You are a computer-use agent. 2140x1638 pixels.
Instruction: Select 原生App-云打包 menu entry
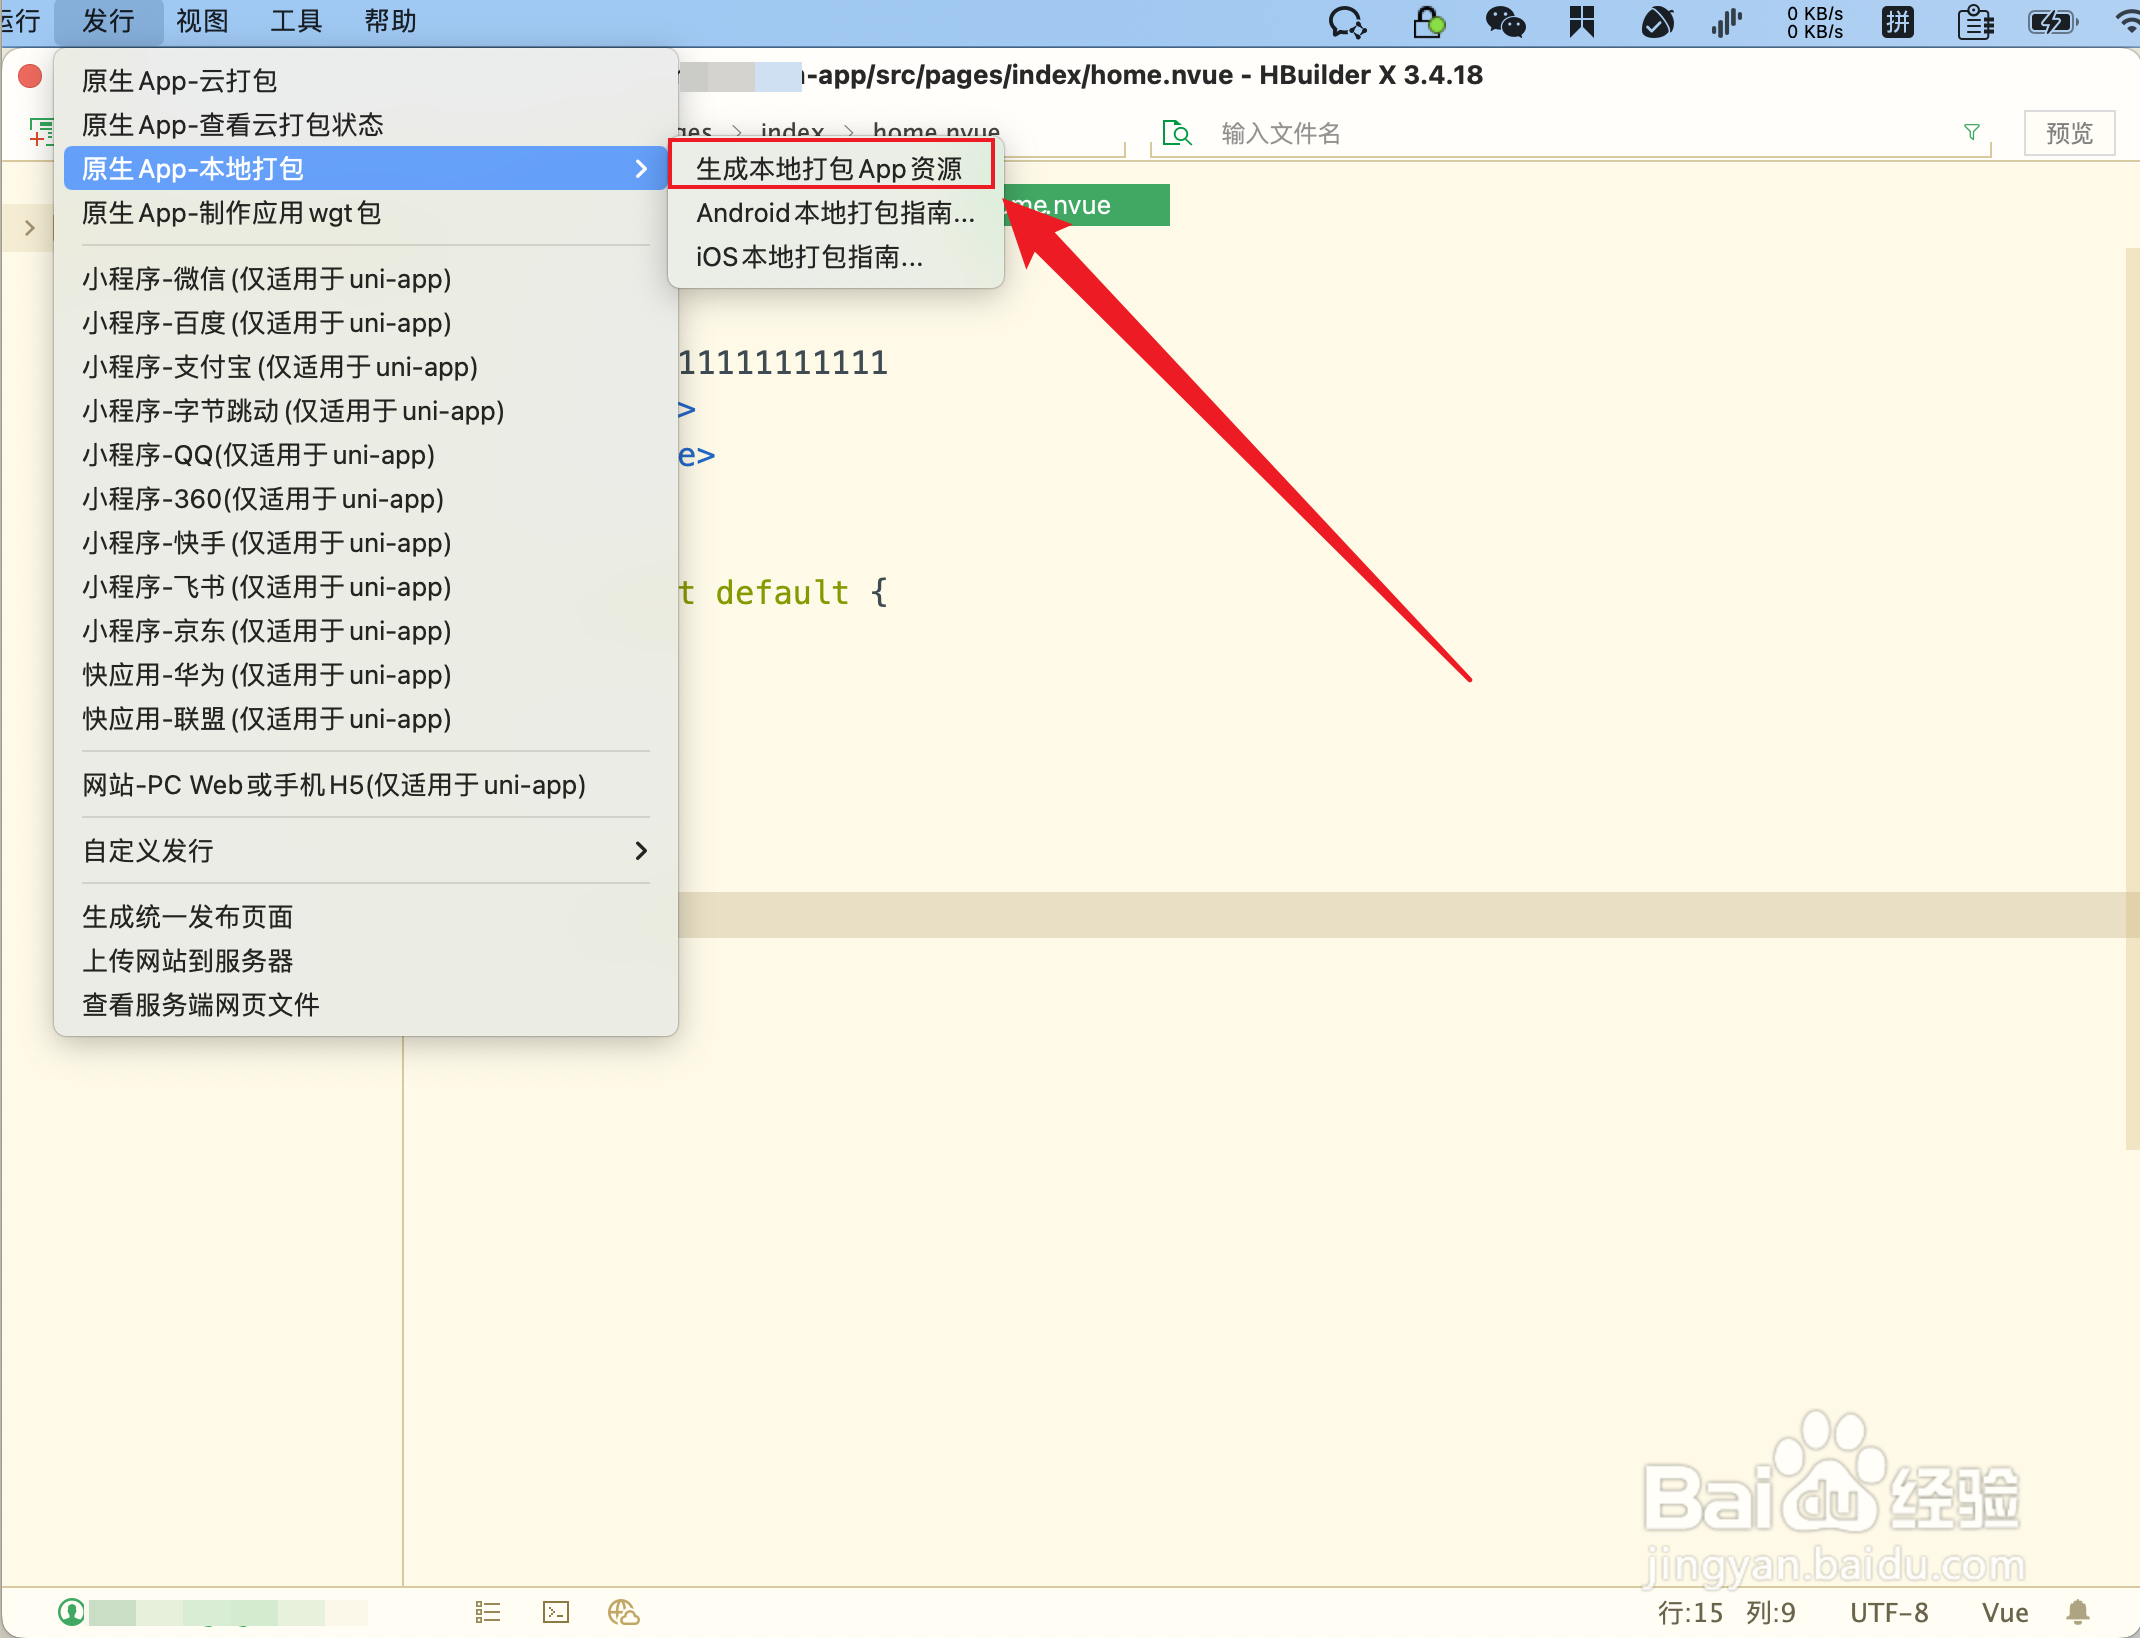click(x=366, y=80)
